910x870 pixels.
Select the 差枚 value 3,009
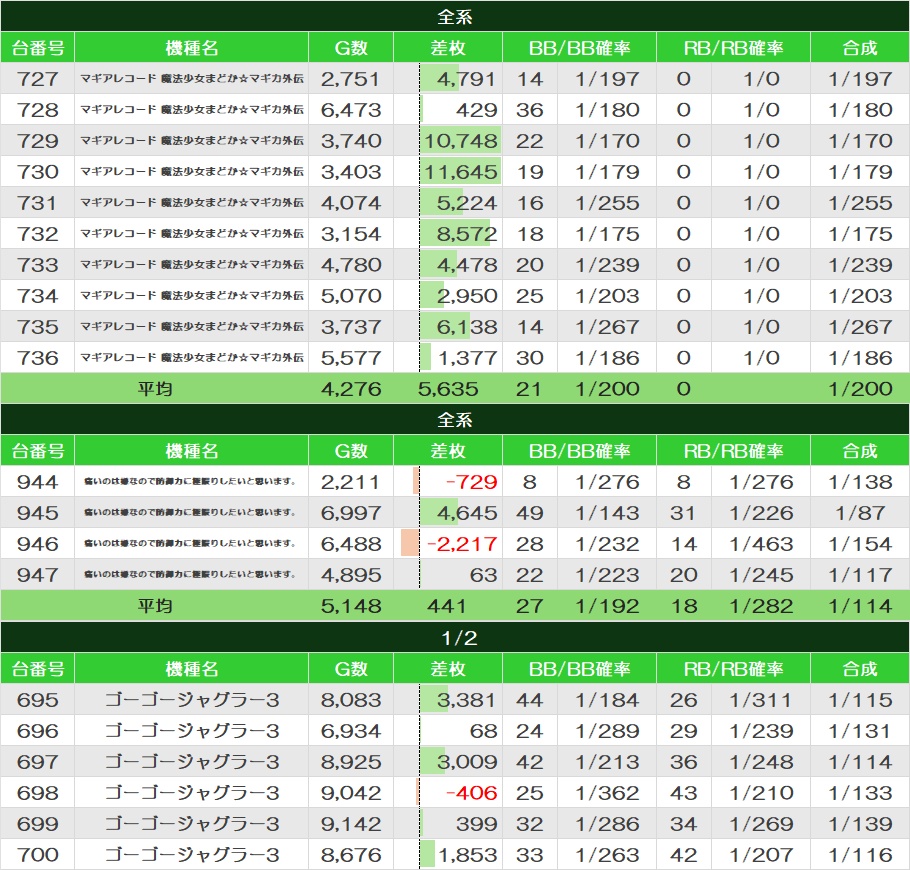(x=467, y=762)
